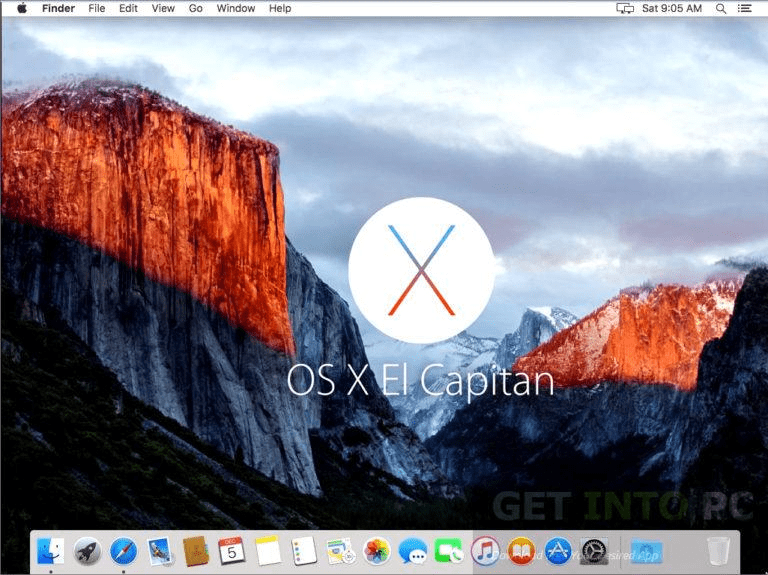768x575 pixels.
Task: Open the Help menu
Action: pos(280,8)
